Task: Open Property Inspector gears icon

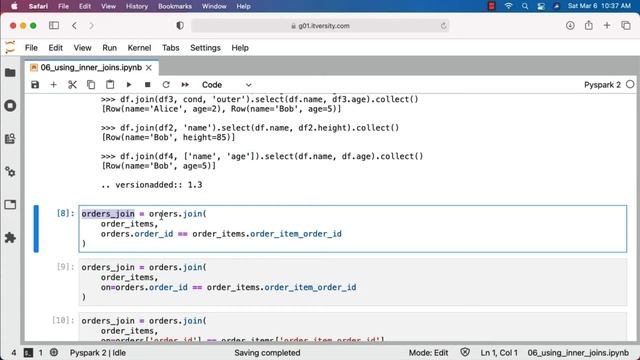Action: tap(10, 172)
